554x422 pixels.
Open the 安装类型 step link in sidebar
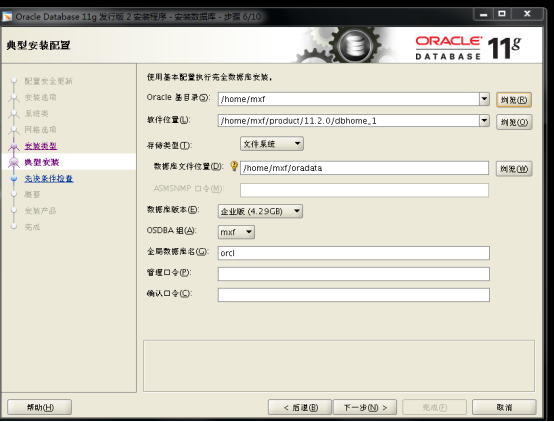(41, 146)
